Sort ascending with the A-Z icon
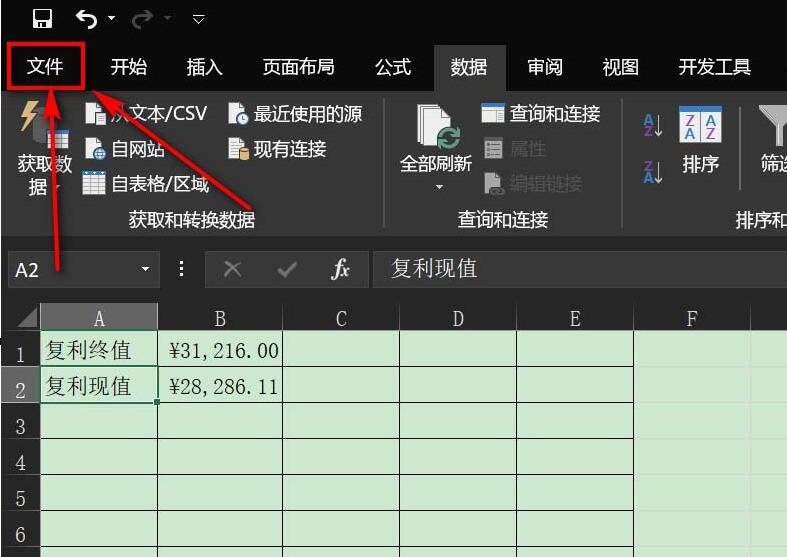The image size is (787, 557). point(653,124)
